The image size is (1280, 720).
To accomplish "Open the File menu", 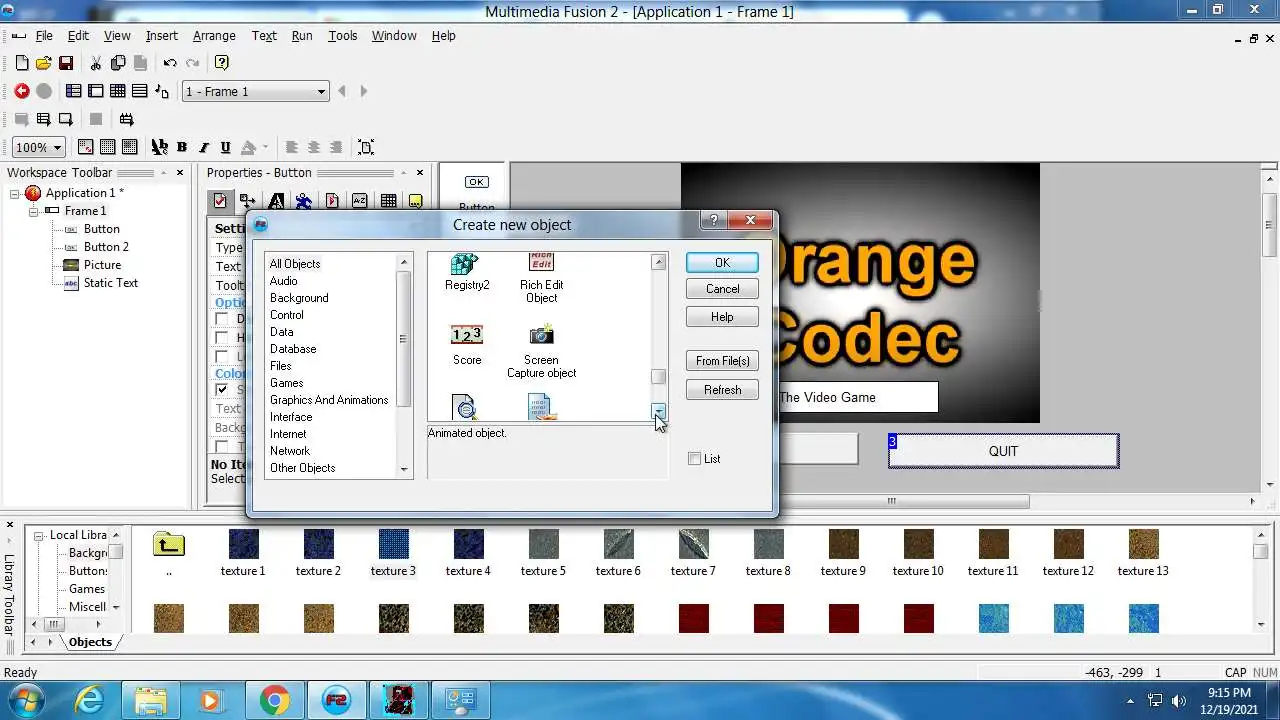I will pyautogui.click(x=45, y=35).
